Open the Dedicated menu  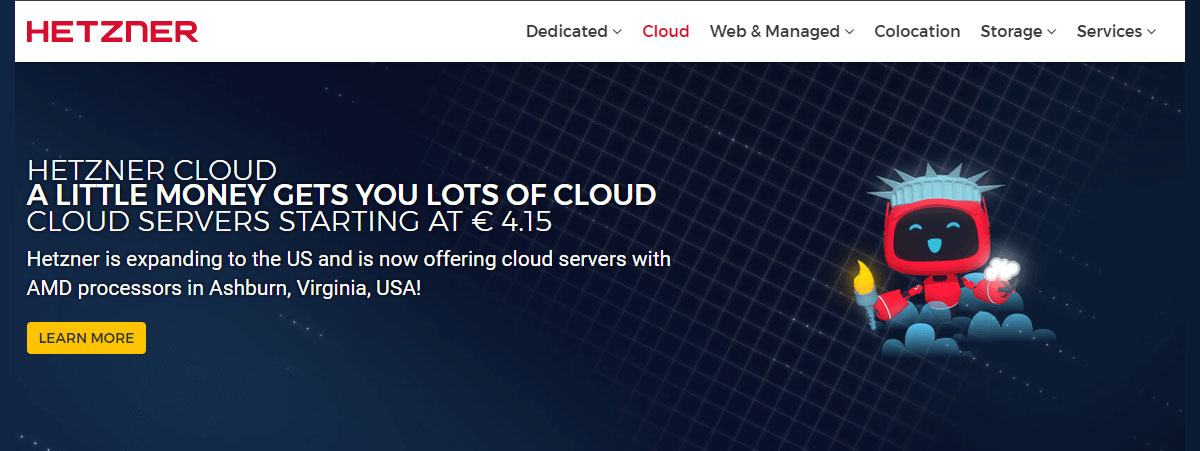pyautogui.click(x=574, y=31)
